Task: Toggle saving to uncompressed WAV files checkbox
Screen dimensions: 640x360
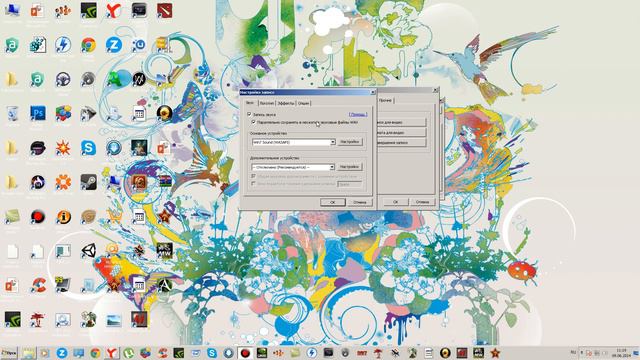Action: pos(253,122)
